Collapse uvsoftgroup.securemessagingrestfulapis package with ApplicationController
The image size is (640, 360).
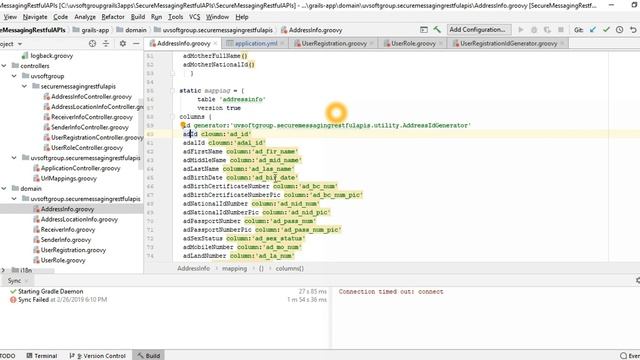14,158
